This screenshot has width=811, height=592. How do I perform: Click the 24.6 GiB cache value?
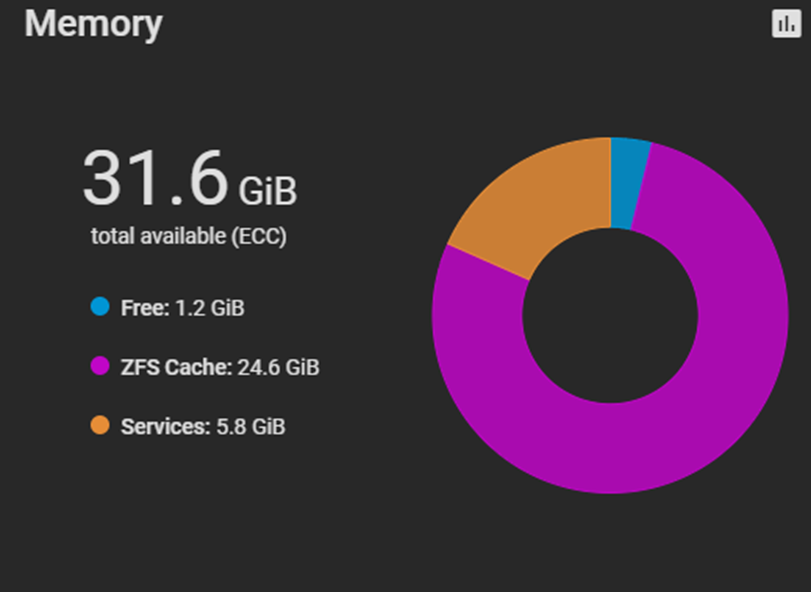click(278, 368)
